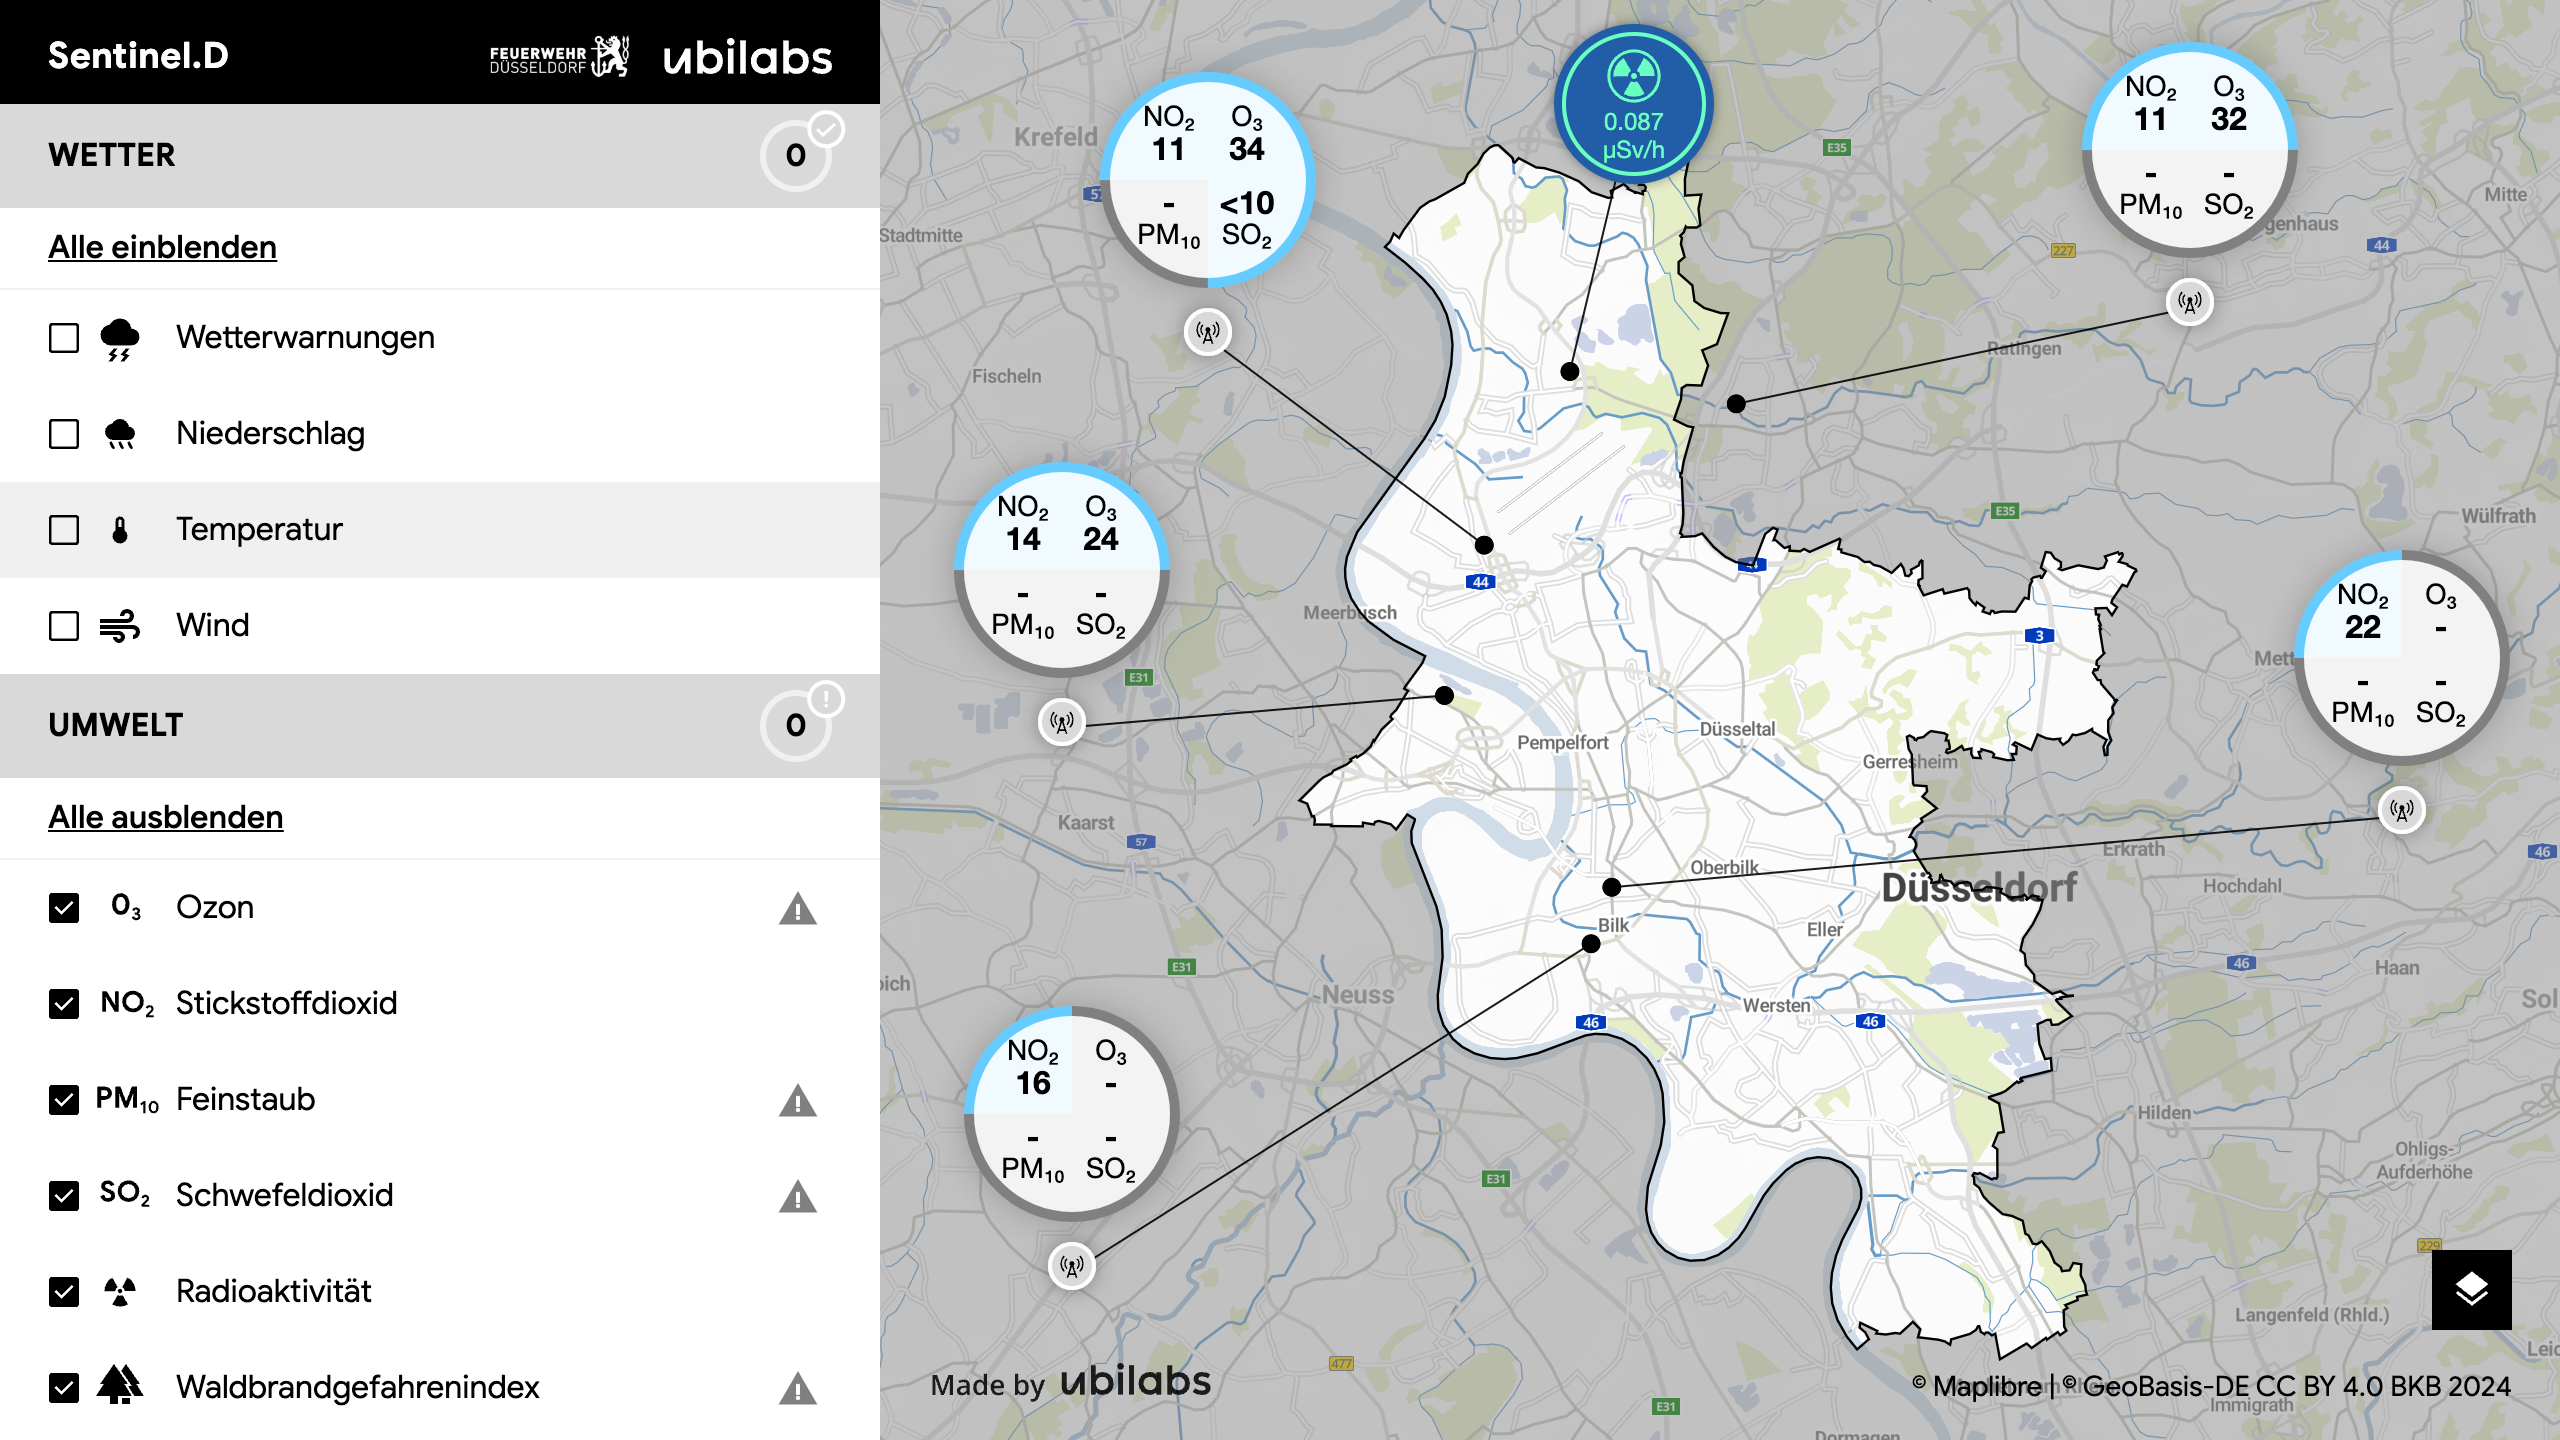This screenshot has width=2560, height=1440.
Task: Click the radioactivity 0.087 µSv/h marker
Action: tap(1633, 105)
